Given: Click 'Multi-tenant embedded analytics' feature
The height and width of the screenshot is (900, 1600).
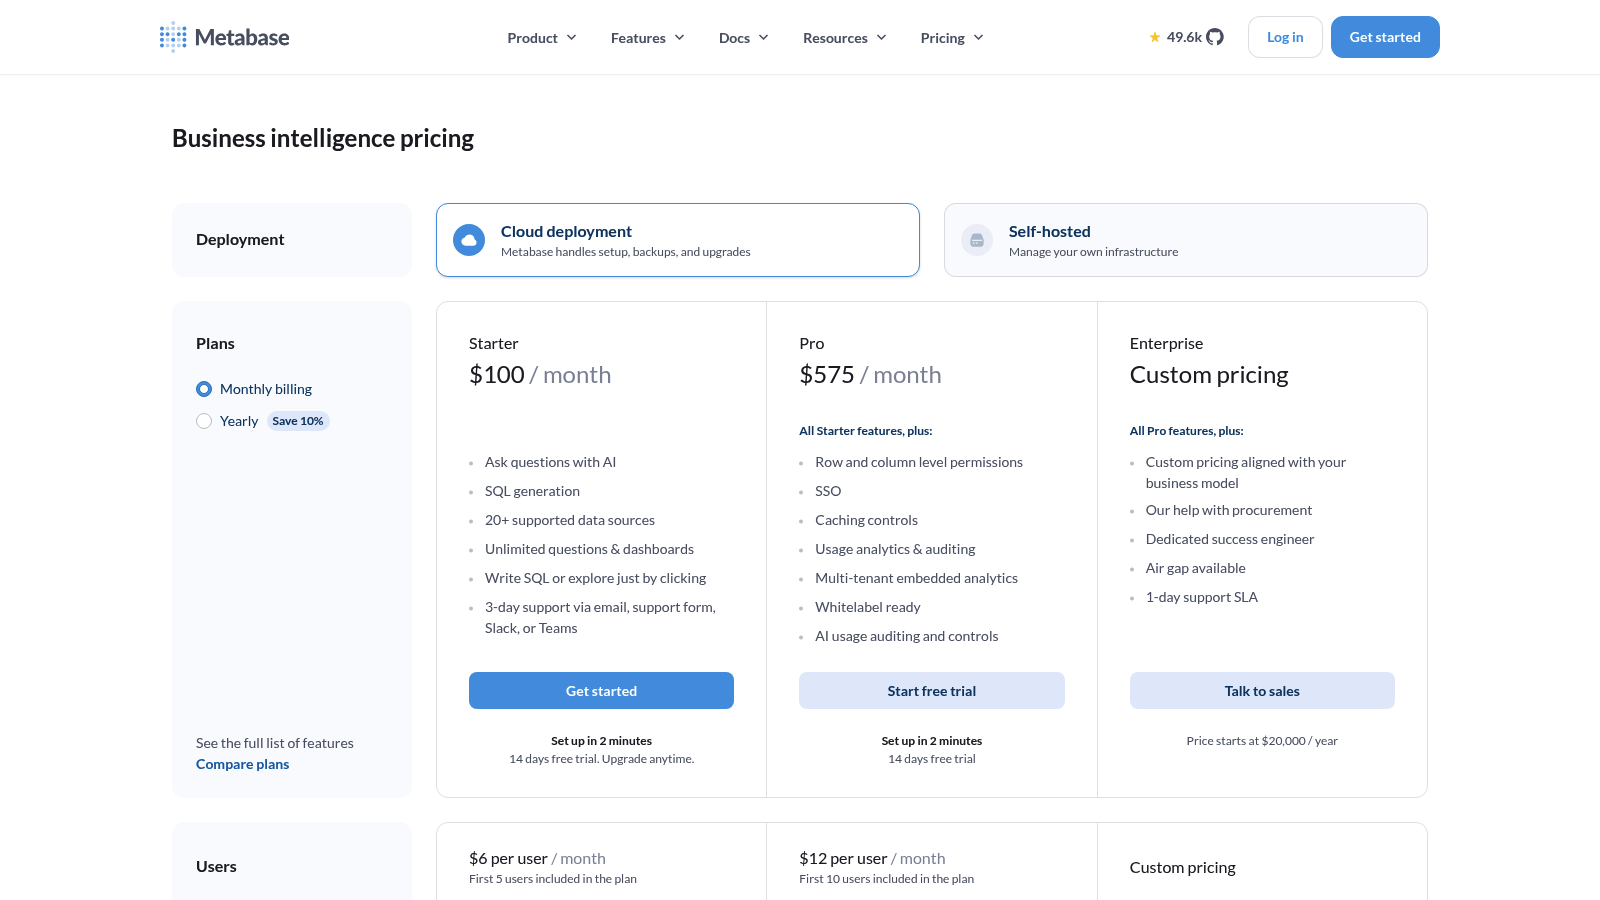Looking at the screenshot, I should [916, 578].
